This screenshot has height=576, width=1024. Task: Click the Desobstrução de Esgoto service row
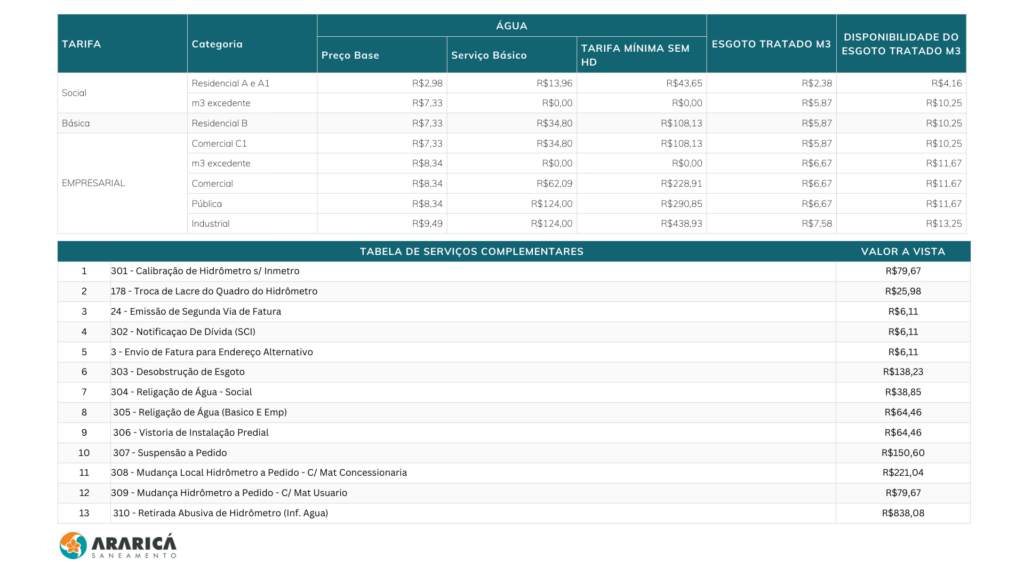pos(178,372)
